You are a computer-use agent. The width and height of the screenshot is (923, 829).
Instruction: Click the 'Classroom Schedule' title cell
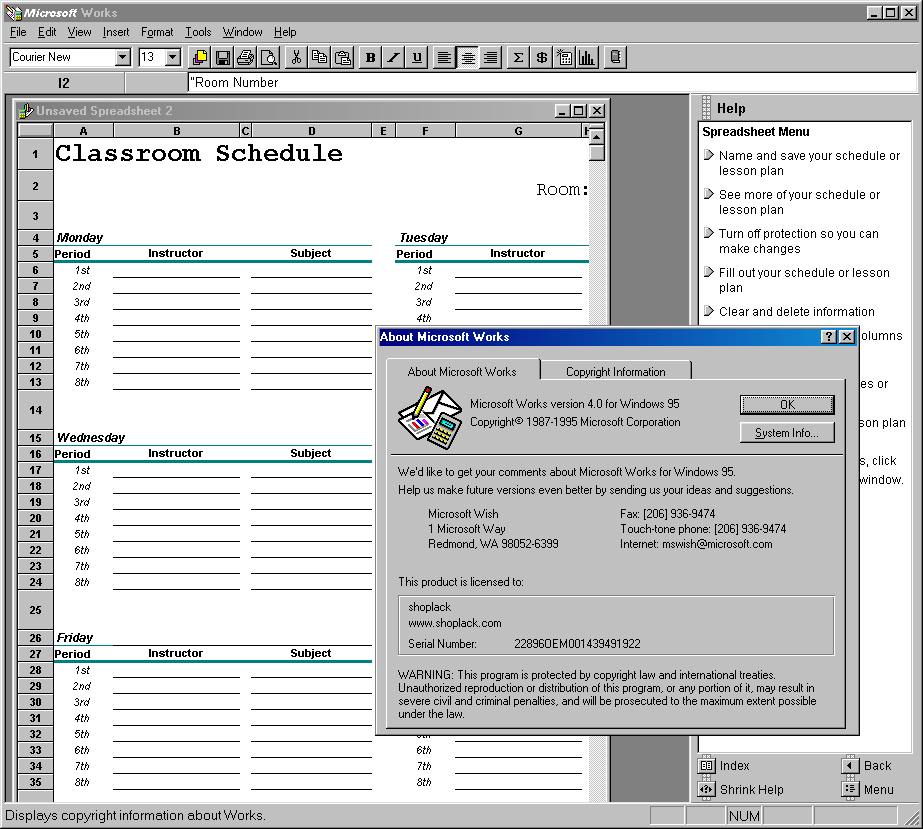click(x=199, y=154)
